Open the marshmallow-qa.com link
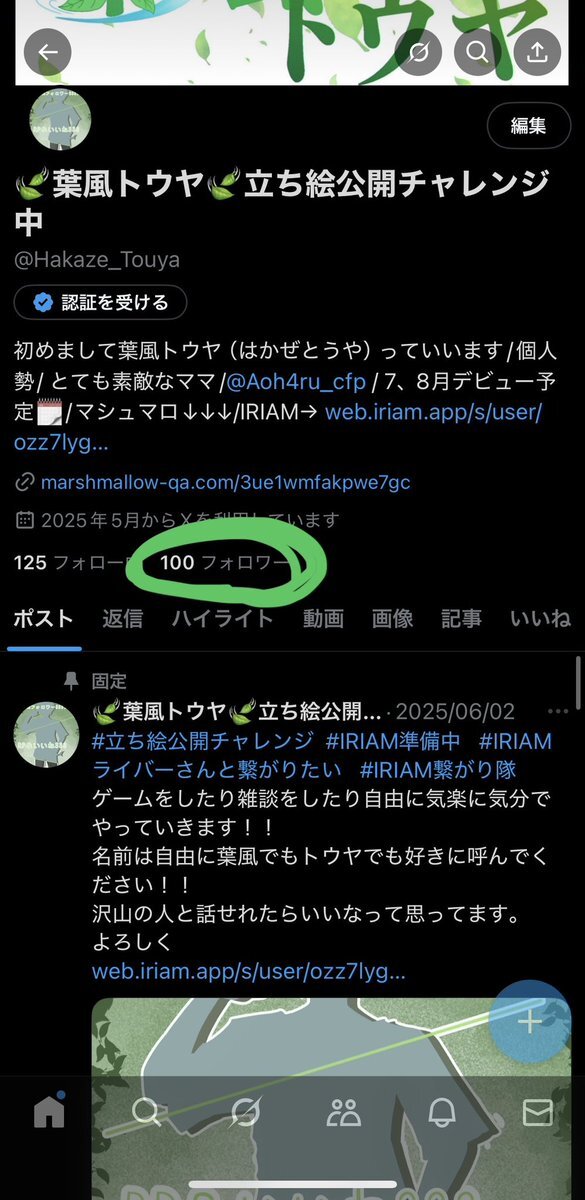Screen dimensions: 585x1200 225,483
